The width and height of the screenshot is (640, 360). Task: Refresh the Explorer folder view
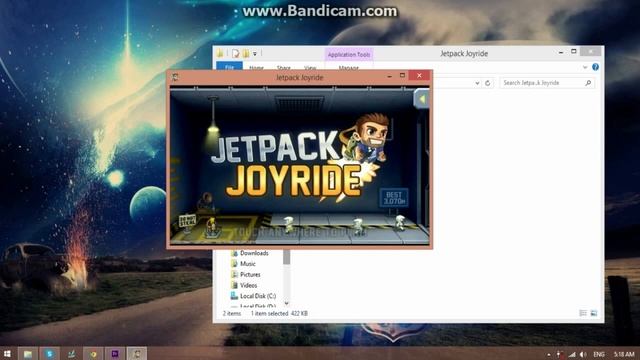(x=487, y=83)
